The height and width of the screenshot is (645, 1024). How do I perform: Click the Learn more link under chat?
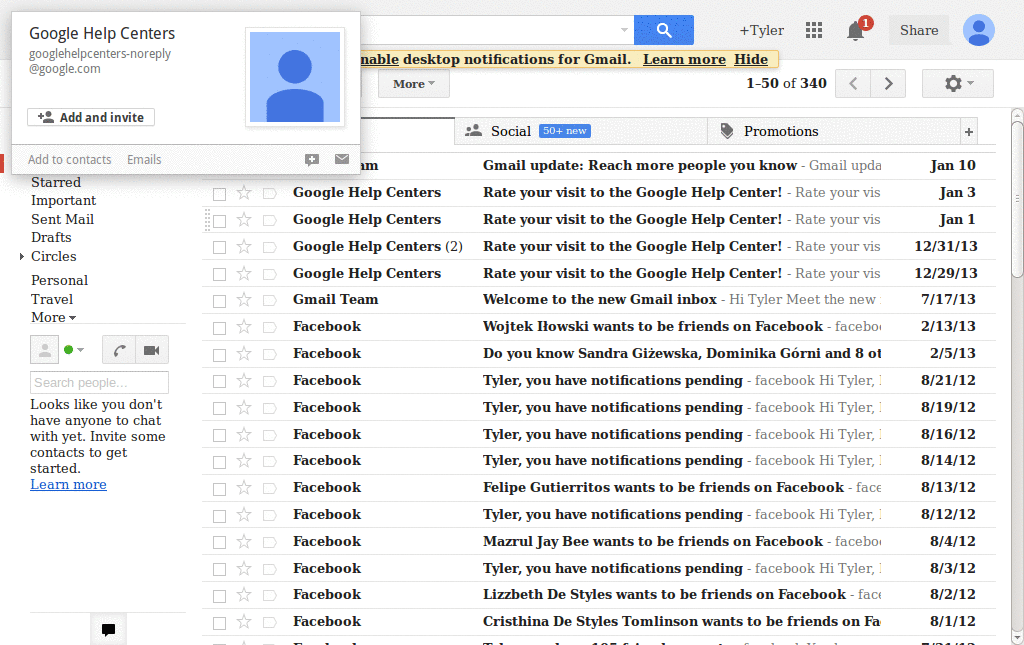(68, 484)
